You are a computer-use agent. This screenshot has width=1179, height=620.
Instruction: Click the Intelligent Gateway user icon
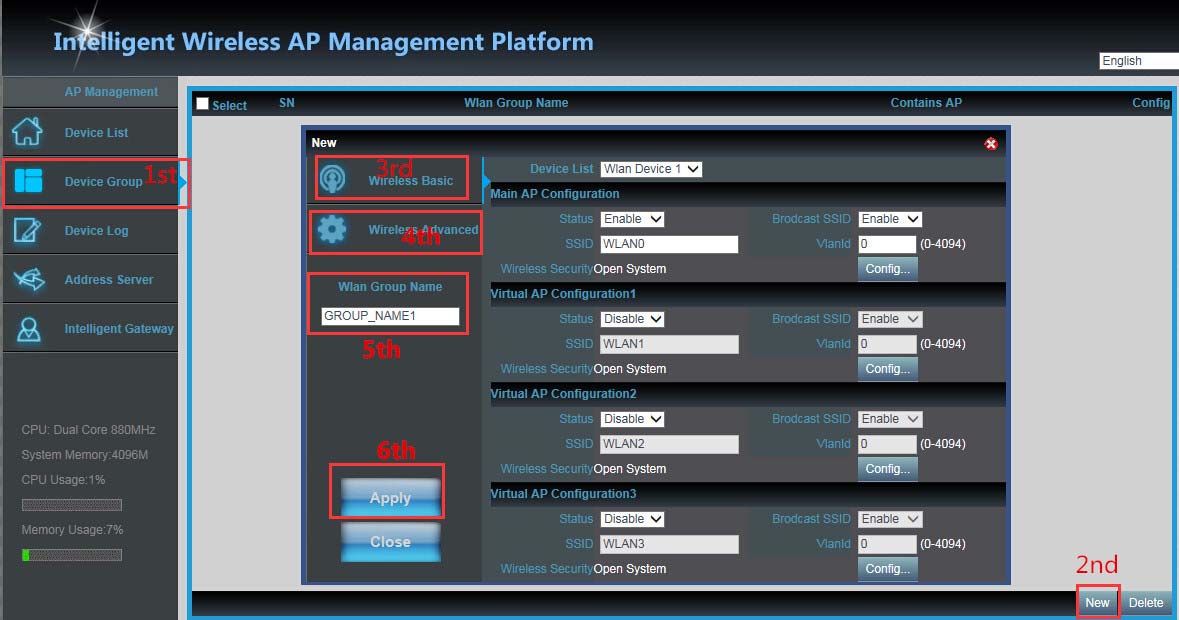(x=29, y=329)
